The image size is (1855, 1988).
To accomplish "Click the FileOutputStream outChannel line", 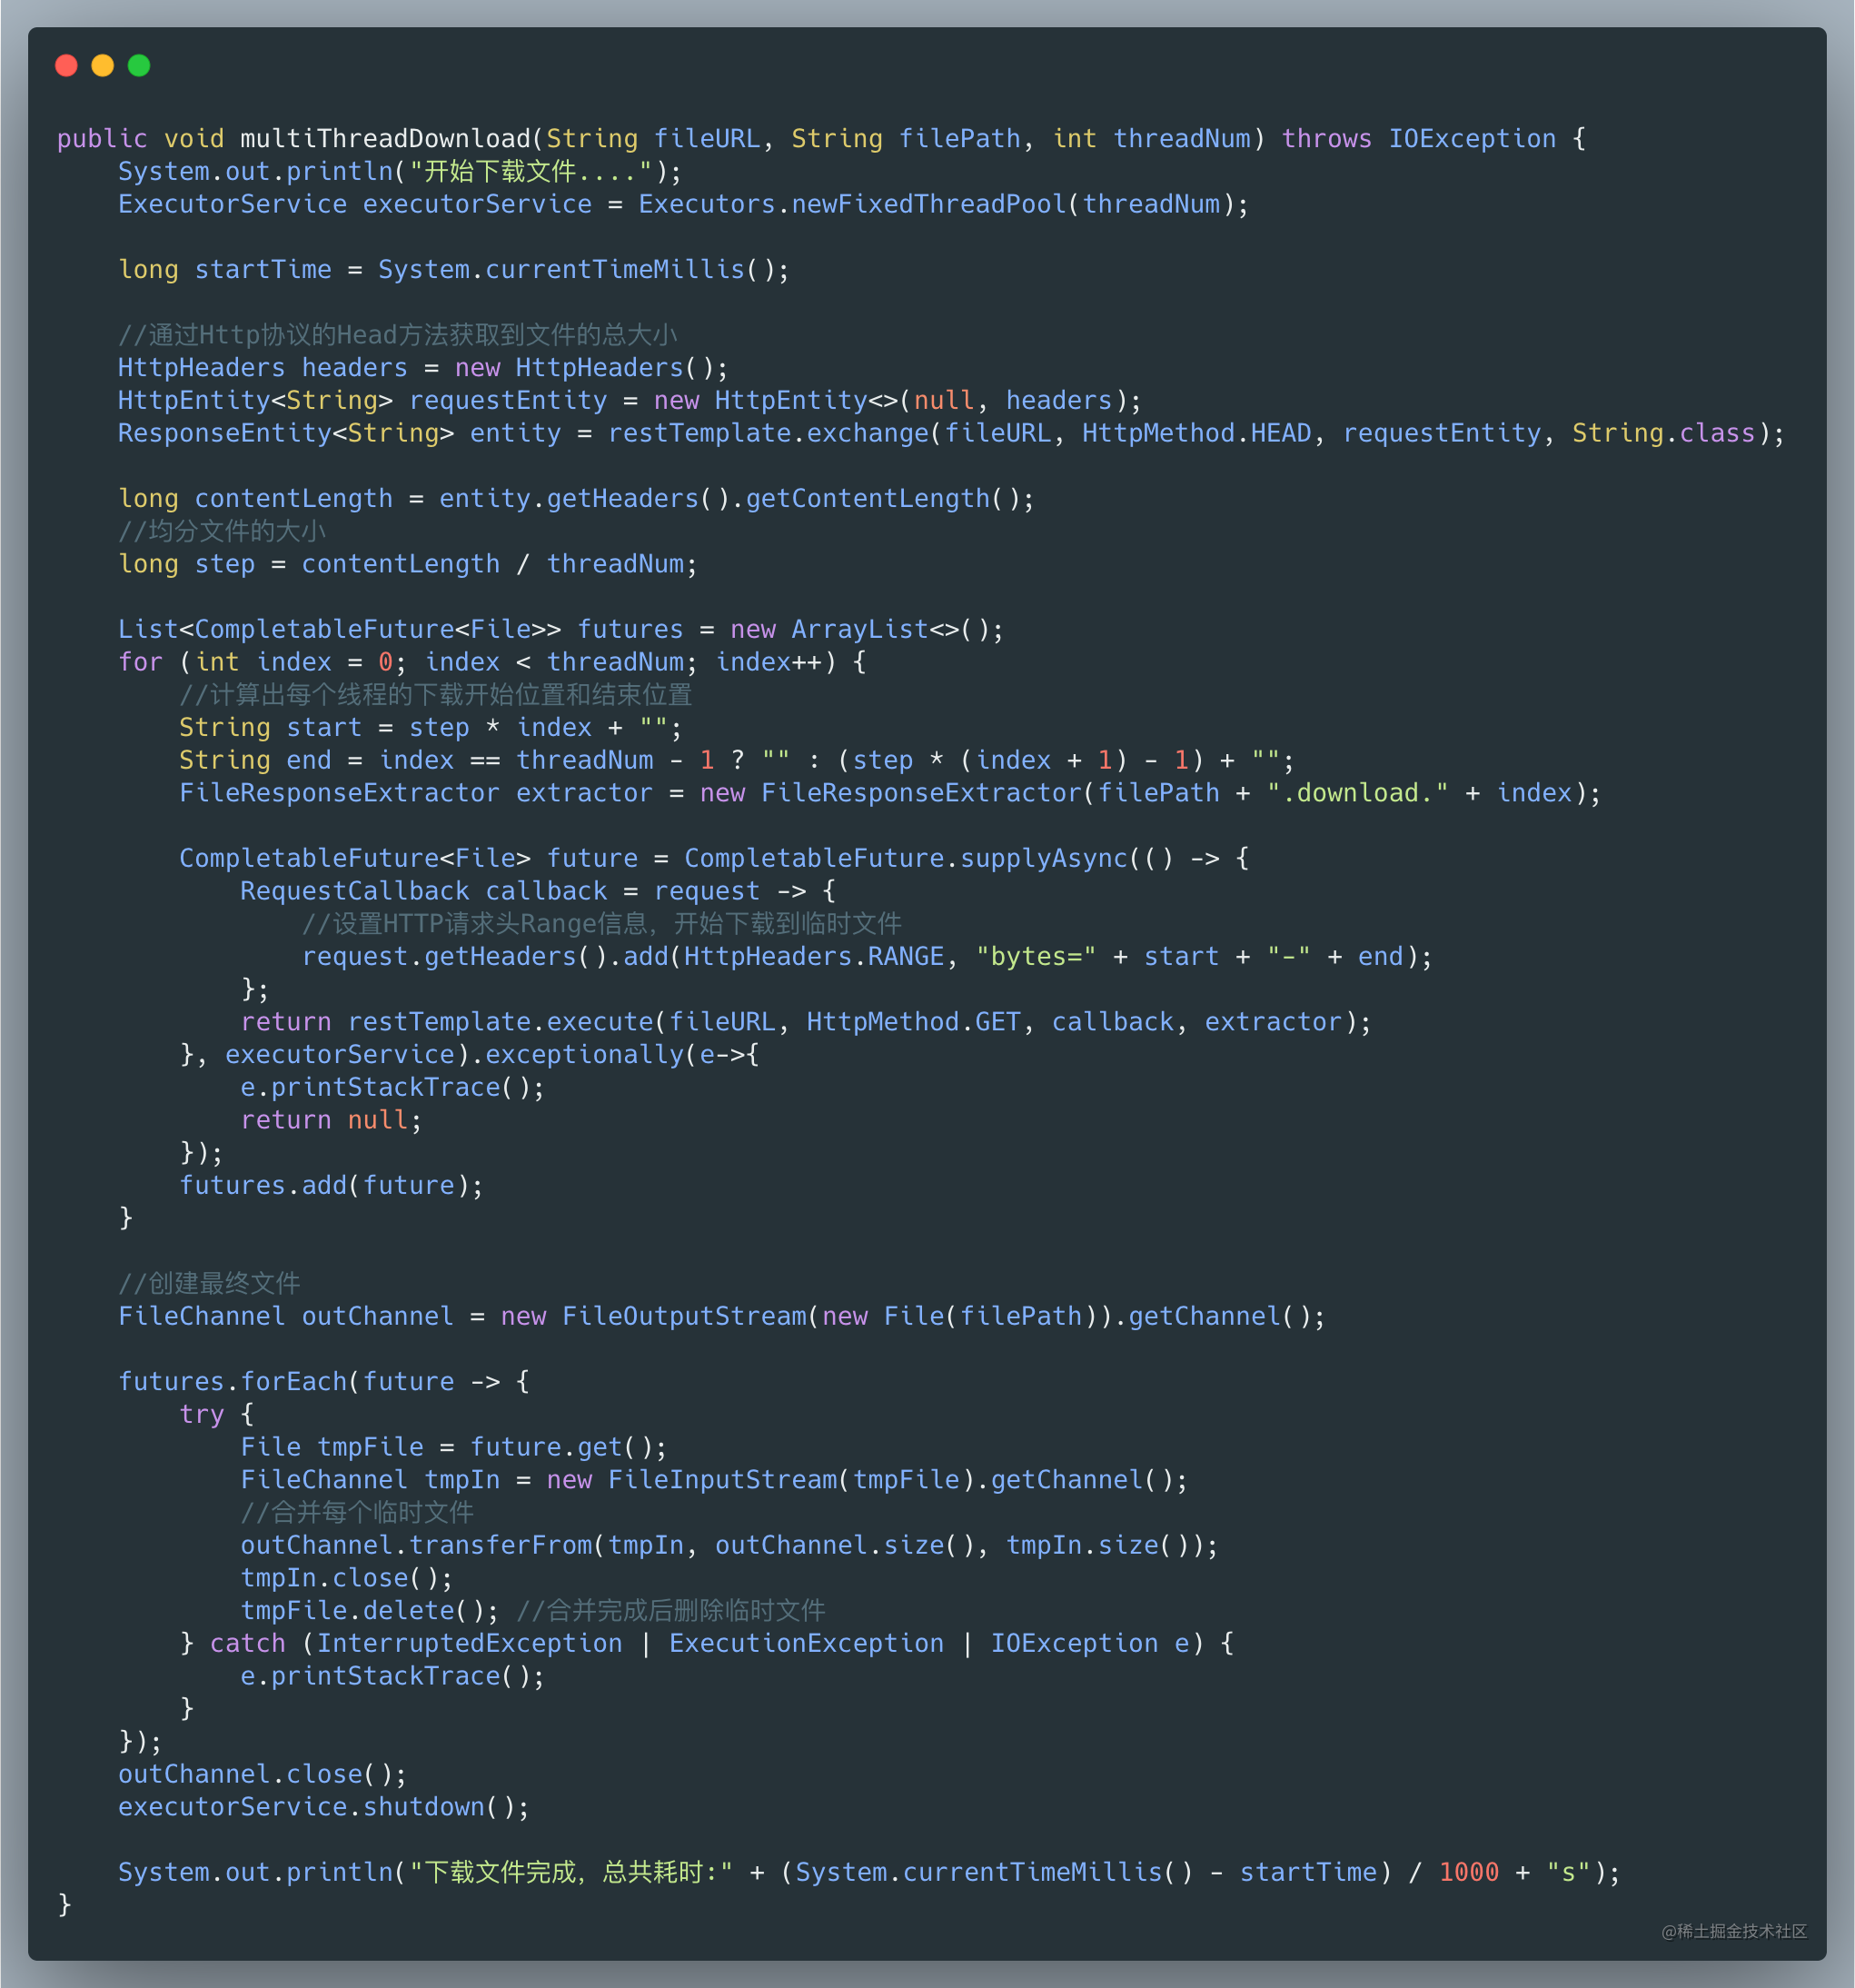I will (x=721, y=1316).
